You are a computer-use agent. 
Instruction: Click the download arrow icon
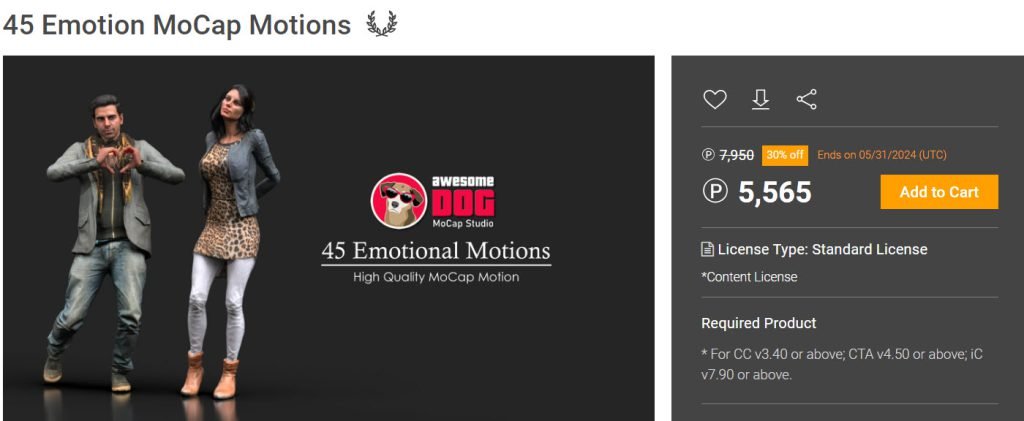(760, 99)
